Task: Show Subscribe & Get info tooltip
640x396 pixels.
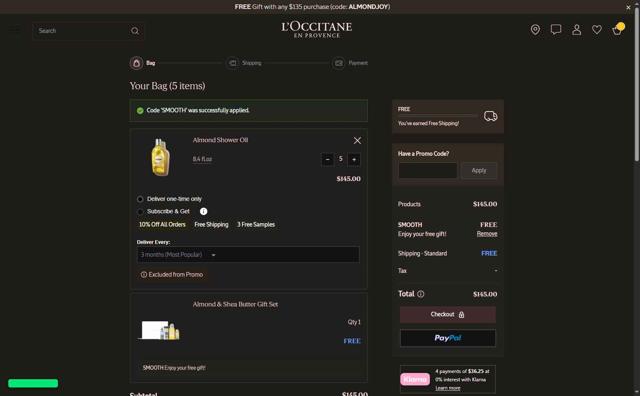Action: tap(203, 211)
